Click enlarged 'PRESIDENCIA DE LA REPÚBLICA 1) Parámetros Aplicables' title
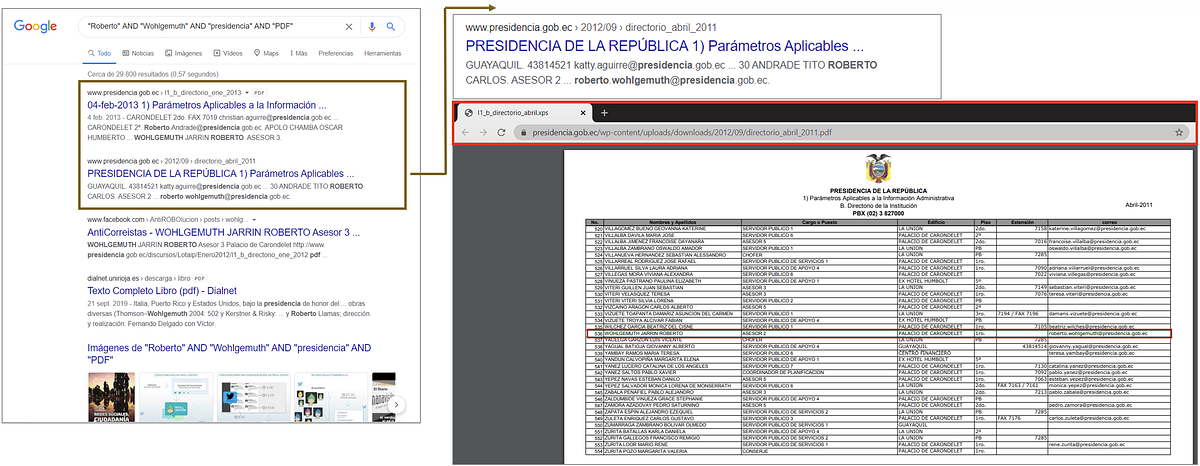Viewport: 1200px width, 466px height. 665,45
